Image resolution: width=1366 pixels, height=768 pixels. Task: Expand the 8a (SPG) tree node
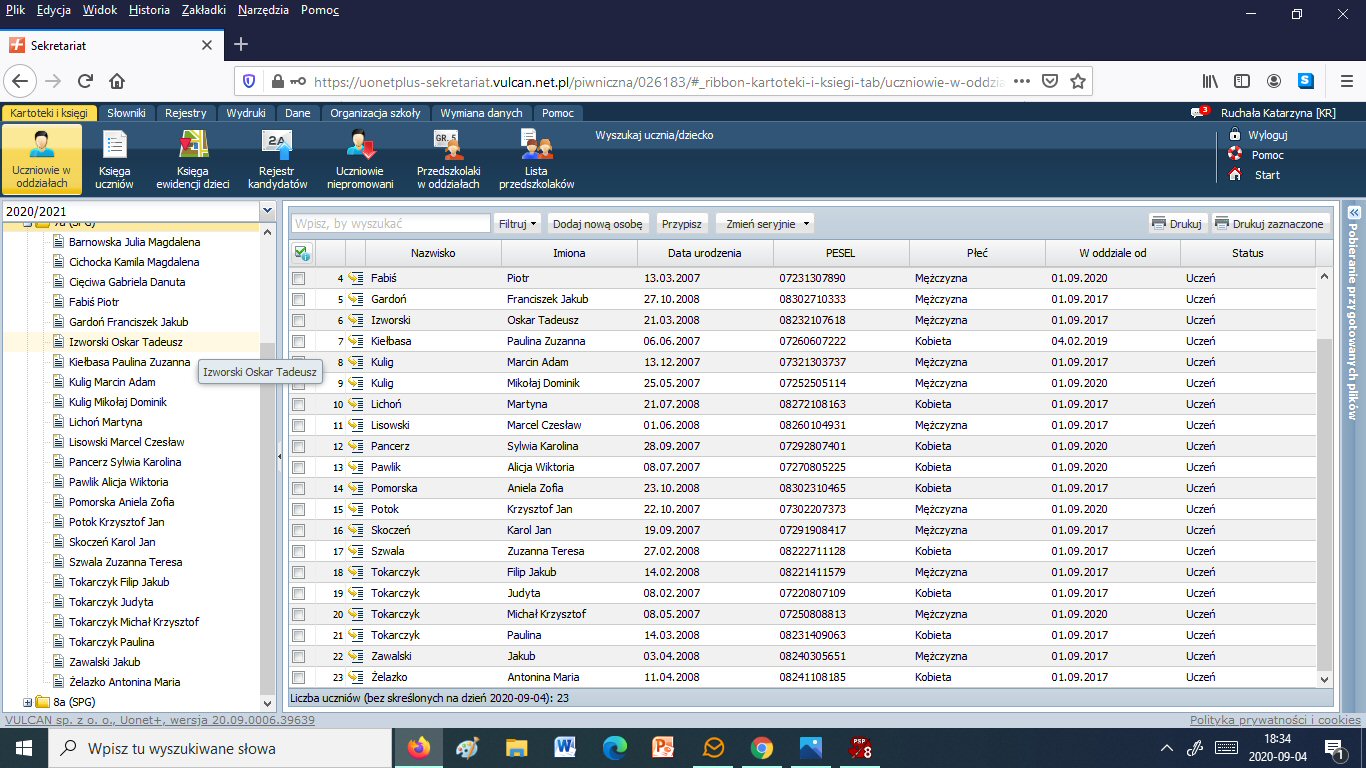(x=28, y=702)
